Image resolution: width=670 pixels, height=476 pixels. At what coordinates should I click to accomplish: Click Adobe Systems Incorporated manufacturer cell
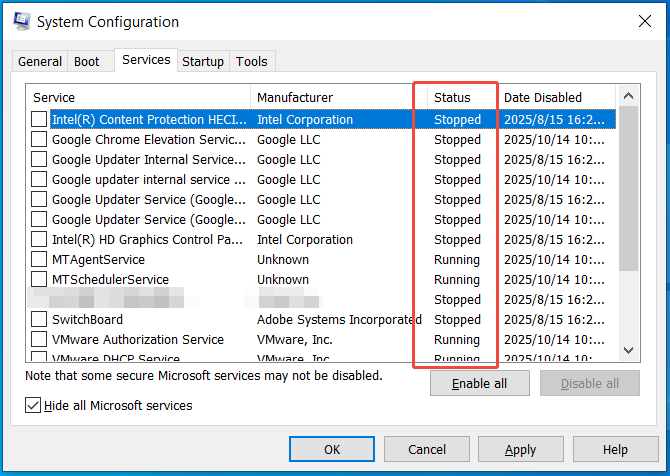(339, 319)
